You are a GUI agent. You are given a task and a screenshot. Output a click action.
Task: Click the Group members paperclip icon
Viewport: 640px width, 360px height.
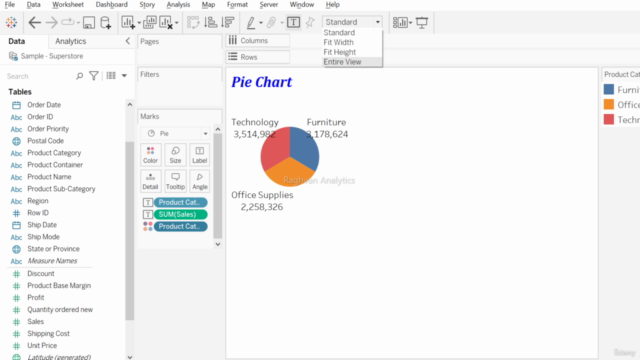pos(271,22)
